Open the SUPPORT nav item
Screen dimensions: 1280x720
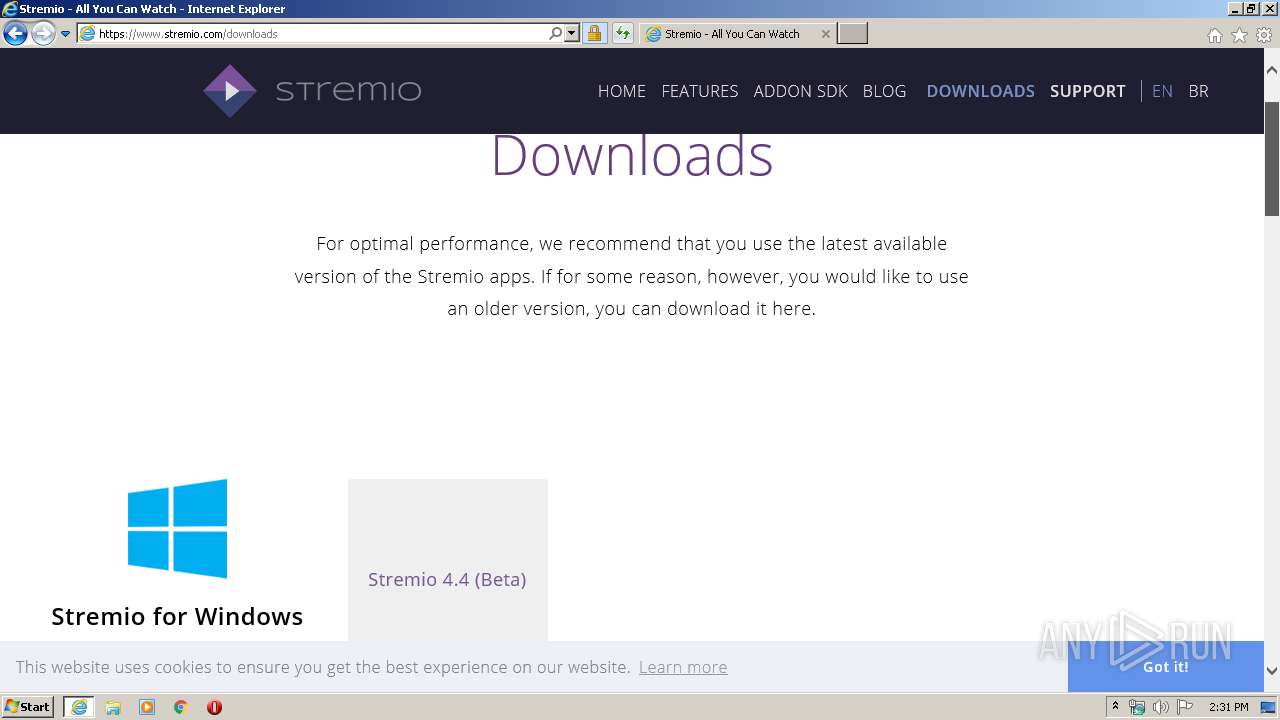1087,91
